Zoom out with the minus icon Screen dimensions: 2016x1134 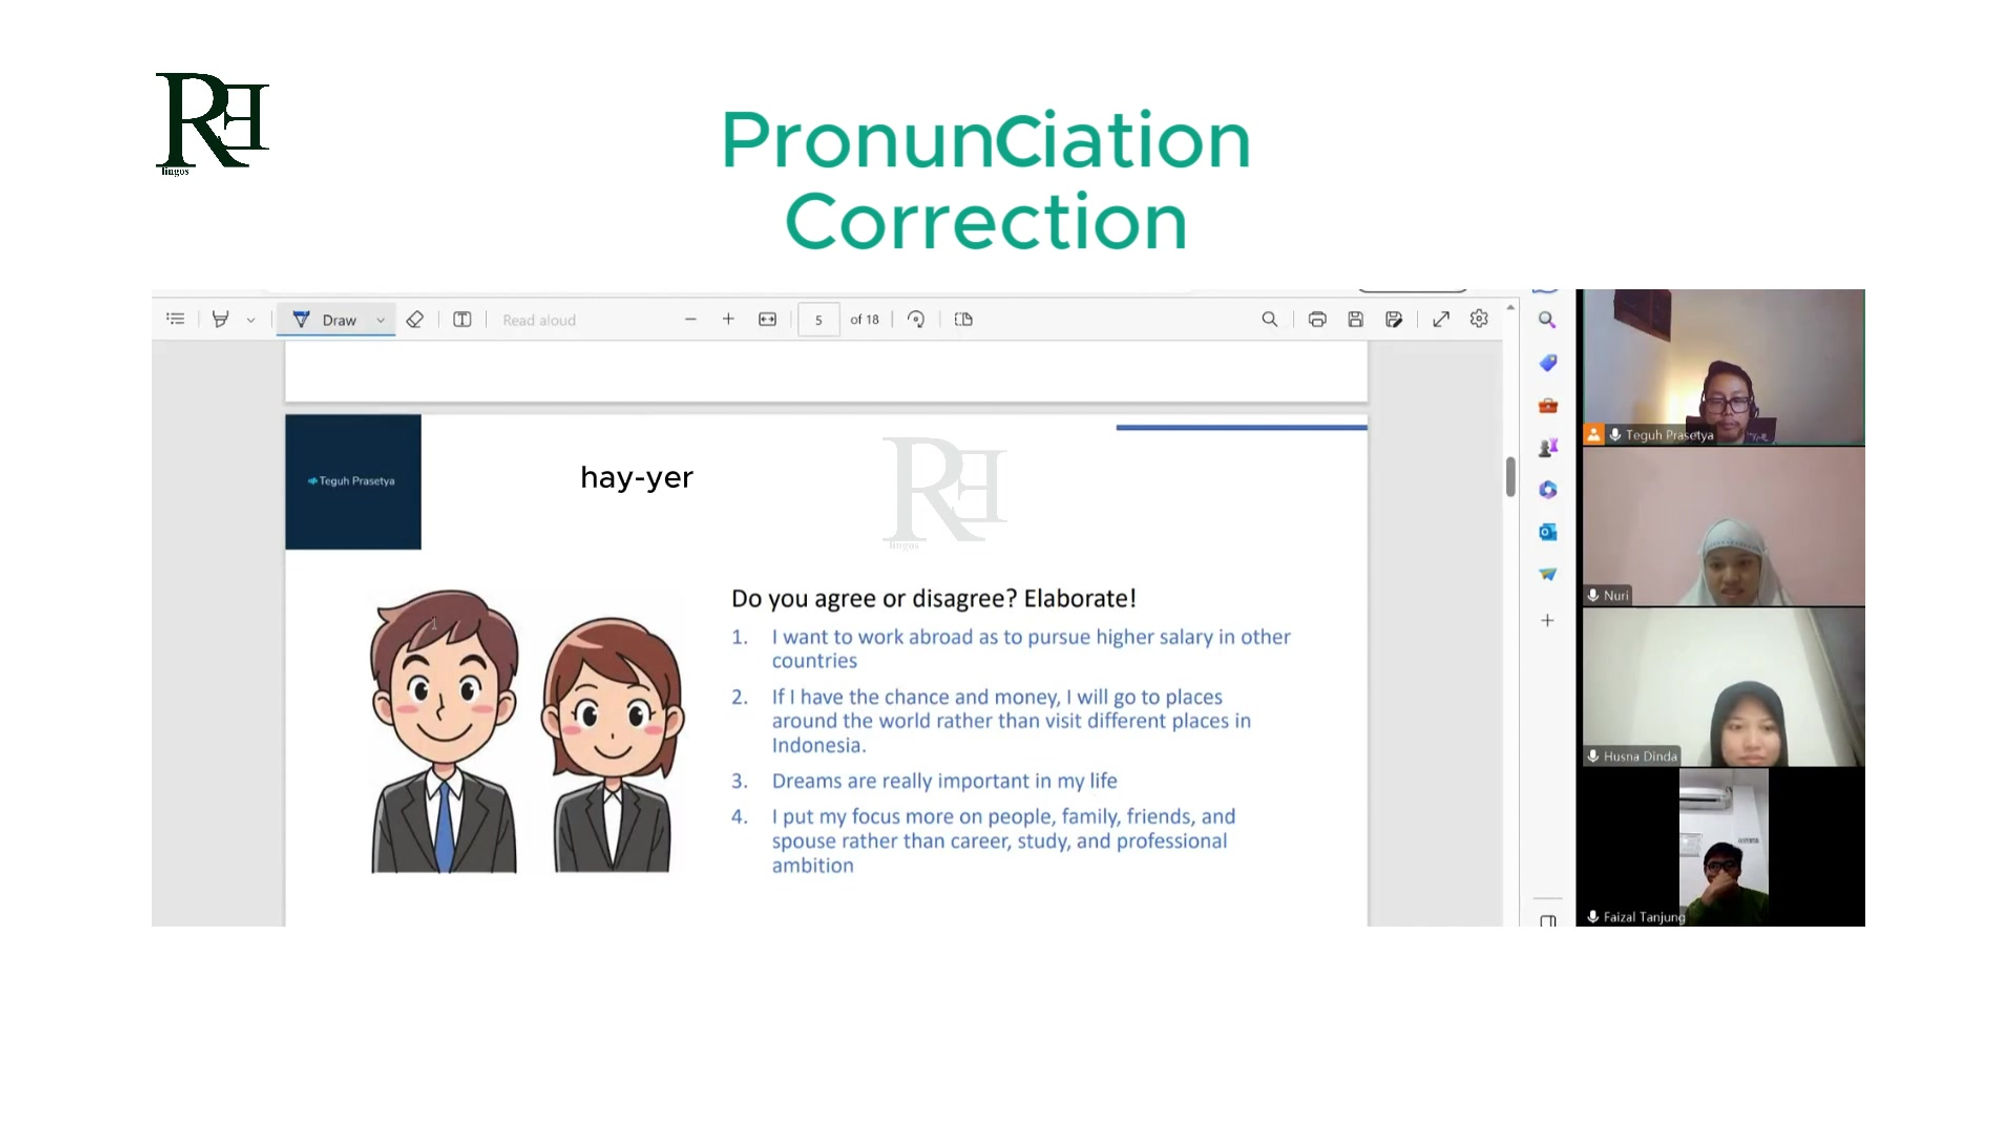690,321
